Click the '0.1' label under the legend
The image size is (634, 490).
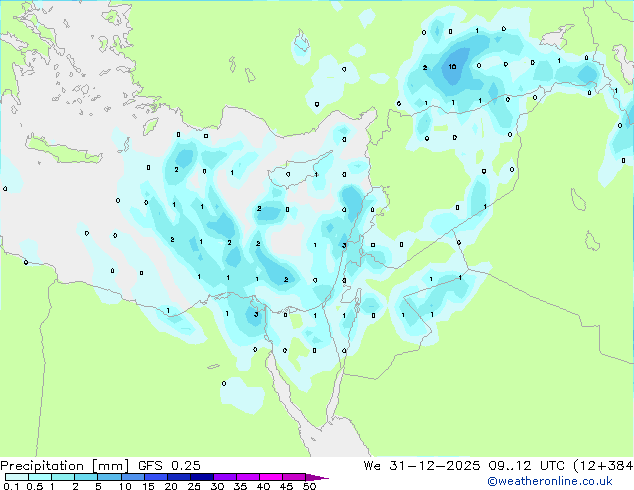point(11,486)
